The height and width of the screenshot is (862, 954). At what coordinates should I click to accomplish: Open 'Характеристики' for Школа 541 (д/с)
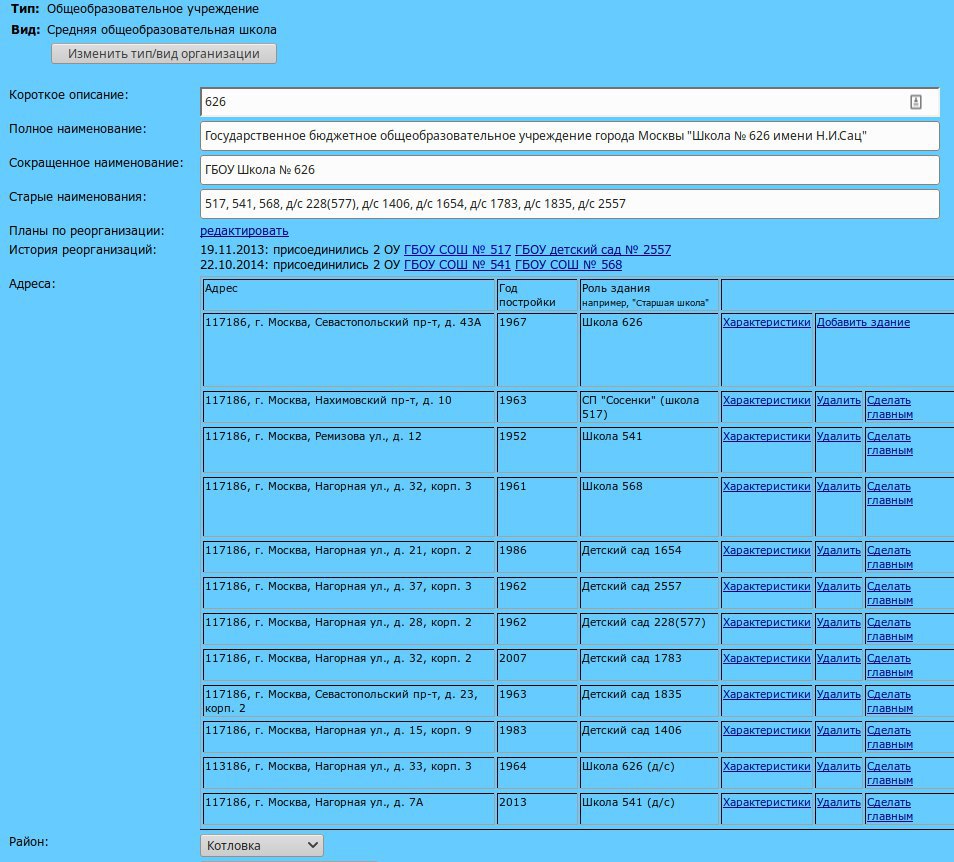[x=767, y=801]
